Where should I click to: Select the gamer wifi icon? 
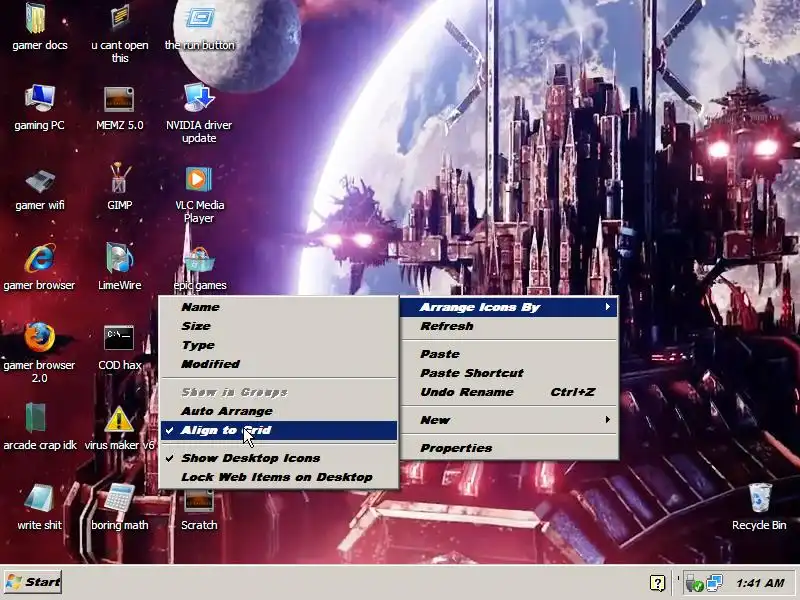[x=40, y=182]
